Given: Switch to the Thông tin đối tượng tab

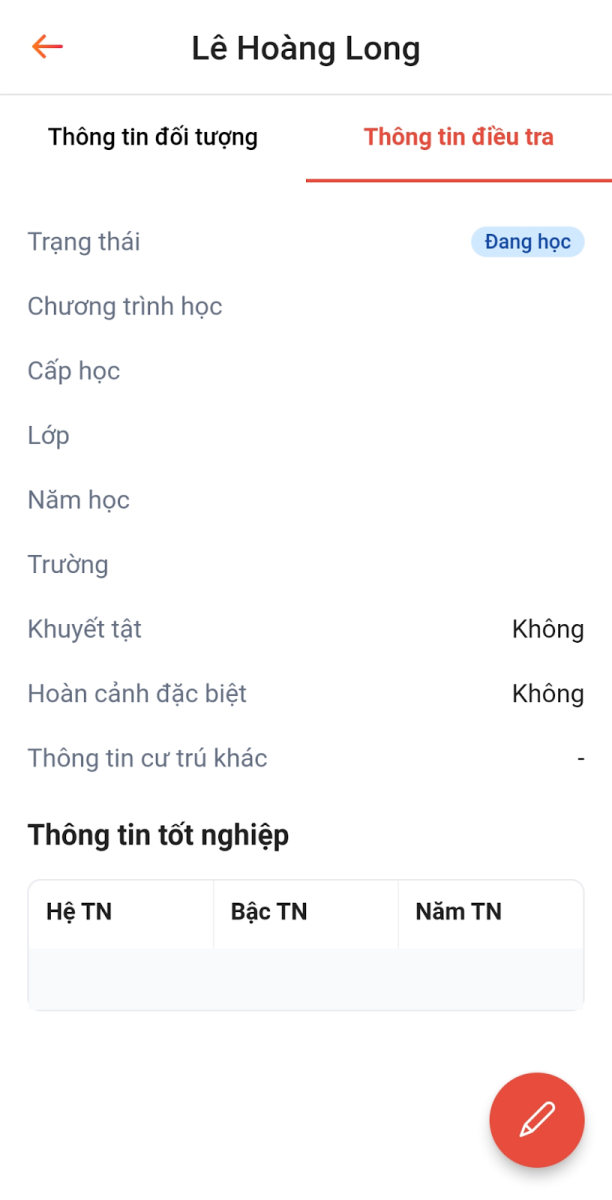Looking at the screenshot, I should pyautogui.click(x=153, y=137).
